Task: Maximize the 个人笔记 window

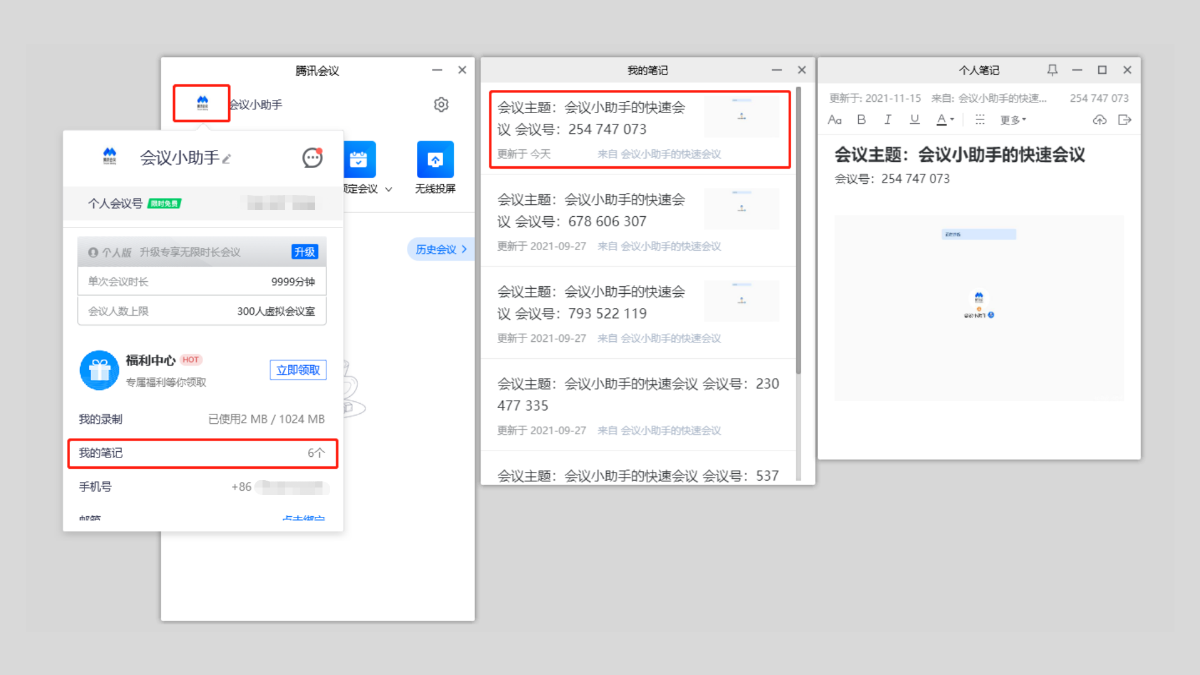Action: point(1102,70)
